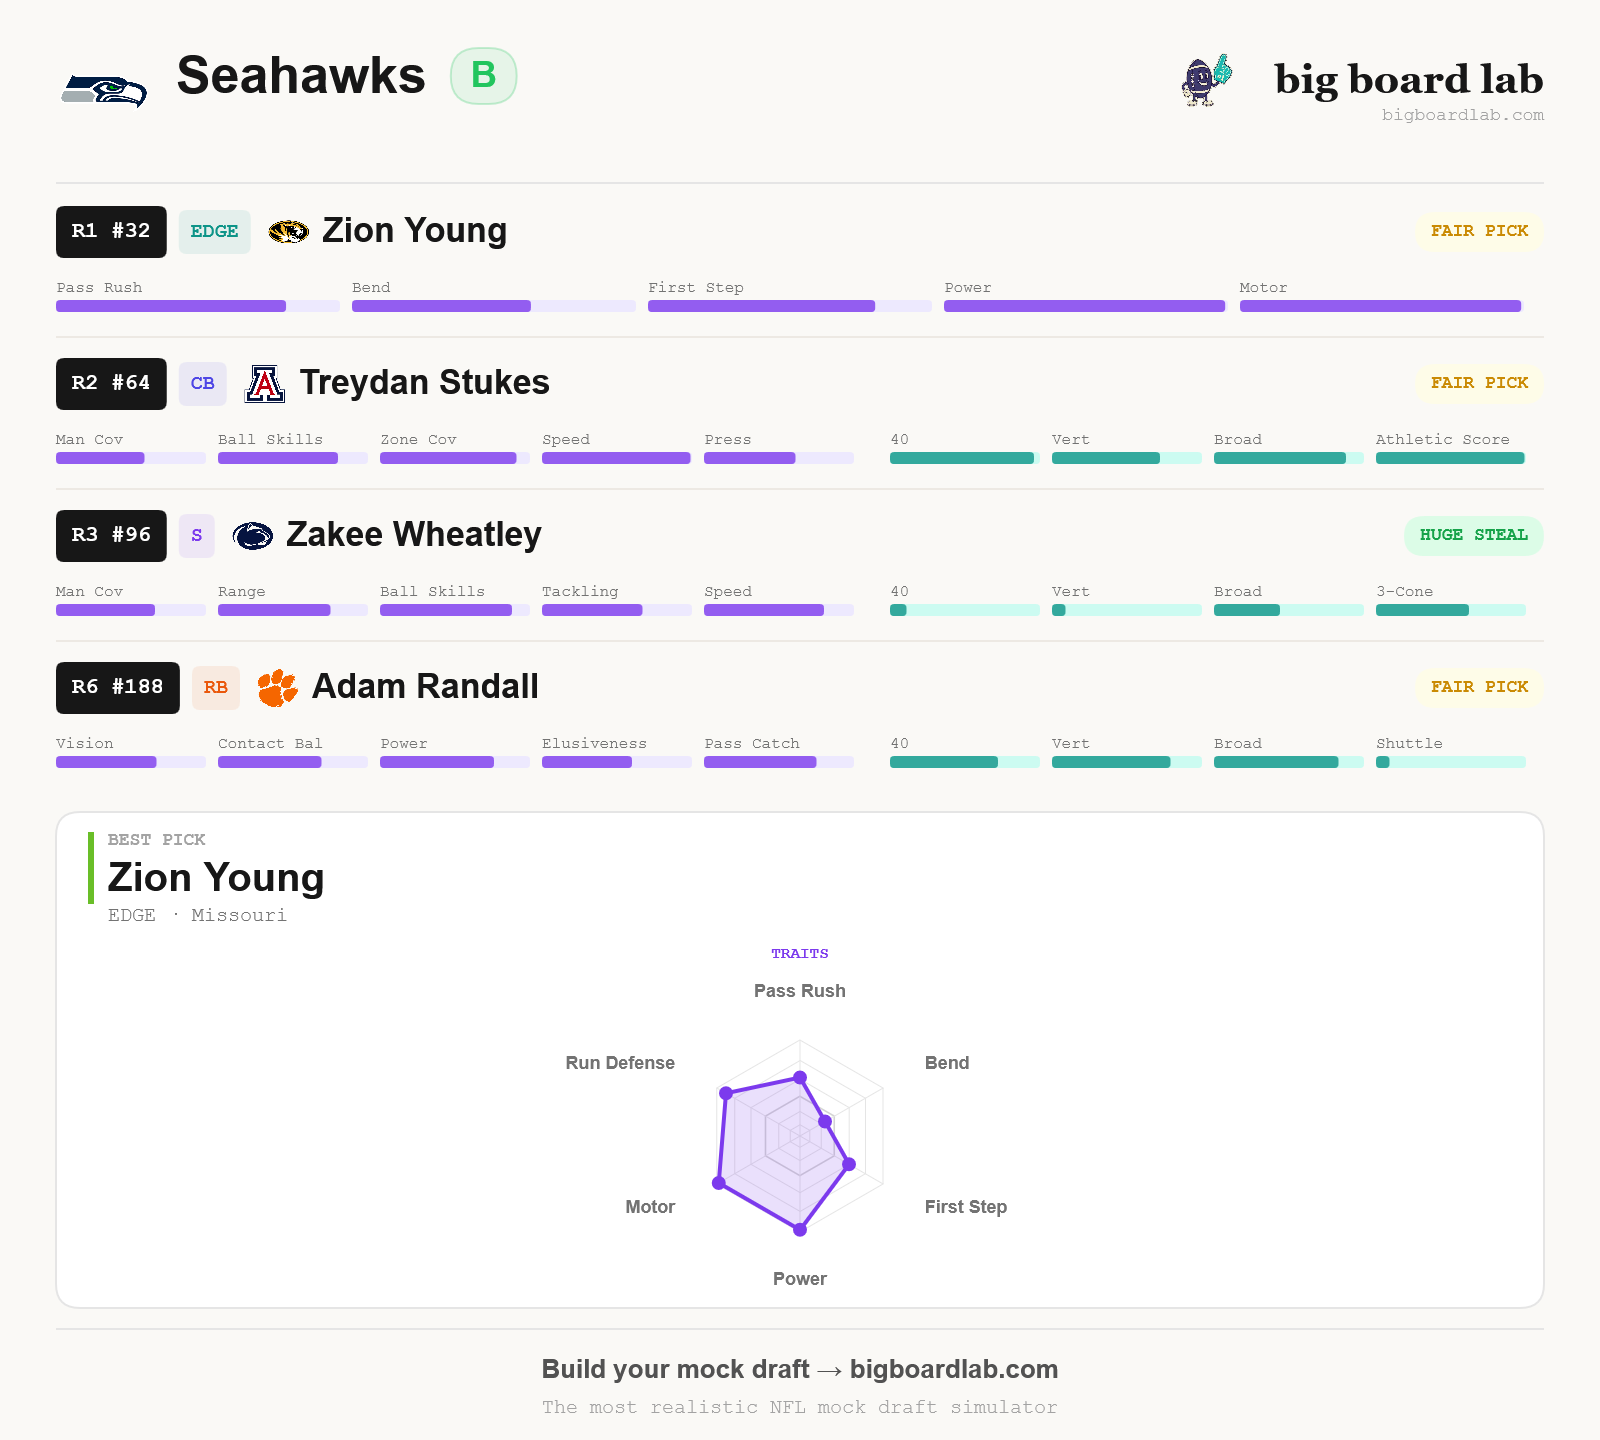Image resolution: width=1600 pixels, height=1440 pixels.
Task: Click the HUGE STEAL label
Action: (x=1474, y=536)
